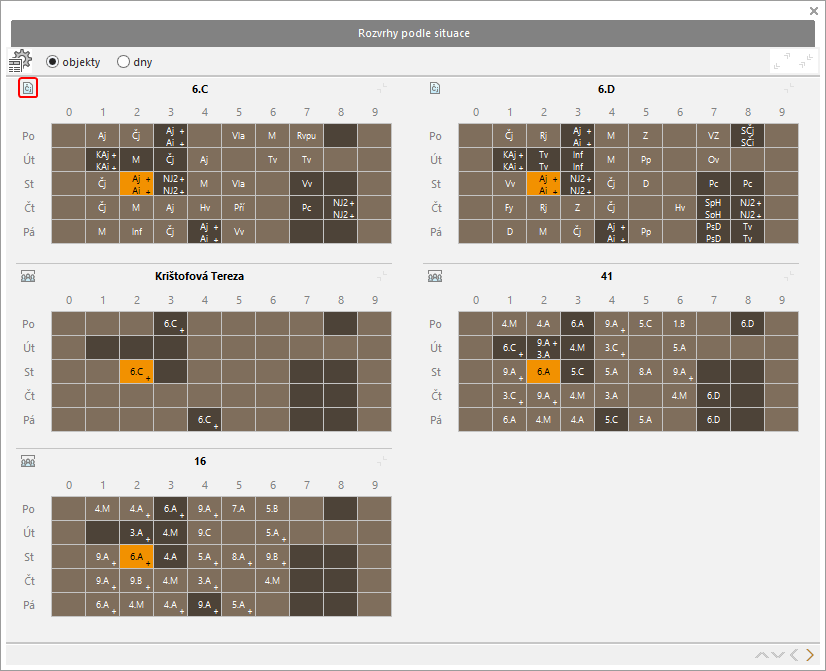
Task: Click the PsD lesson in 6.D Friday
Action: 713,232
